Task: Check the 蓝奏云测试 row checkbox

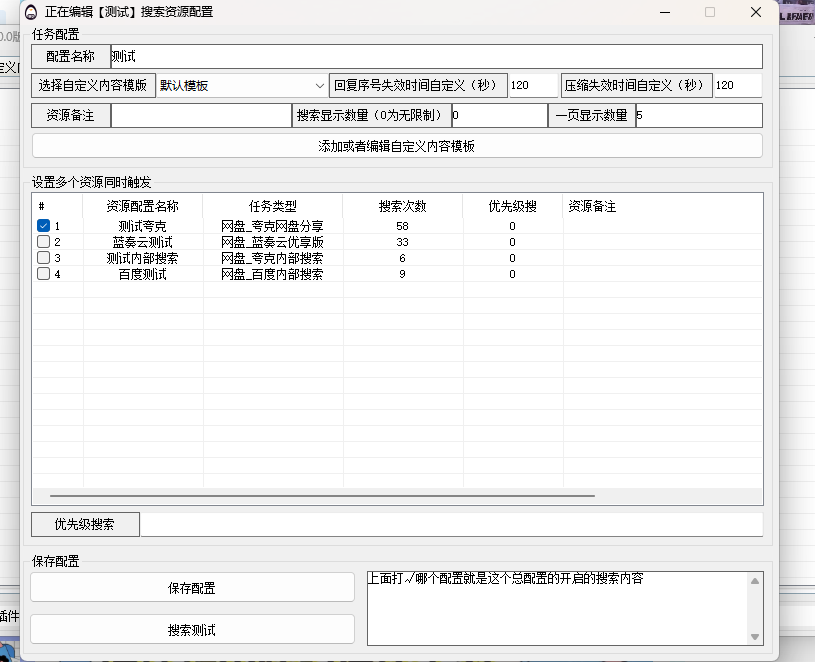Action: click(x=43, y=241)
